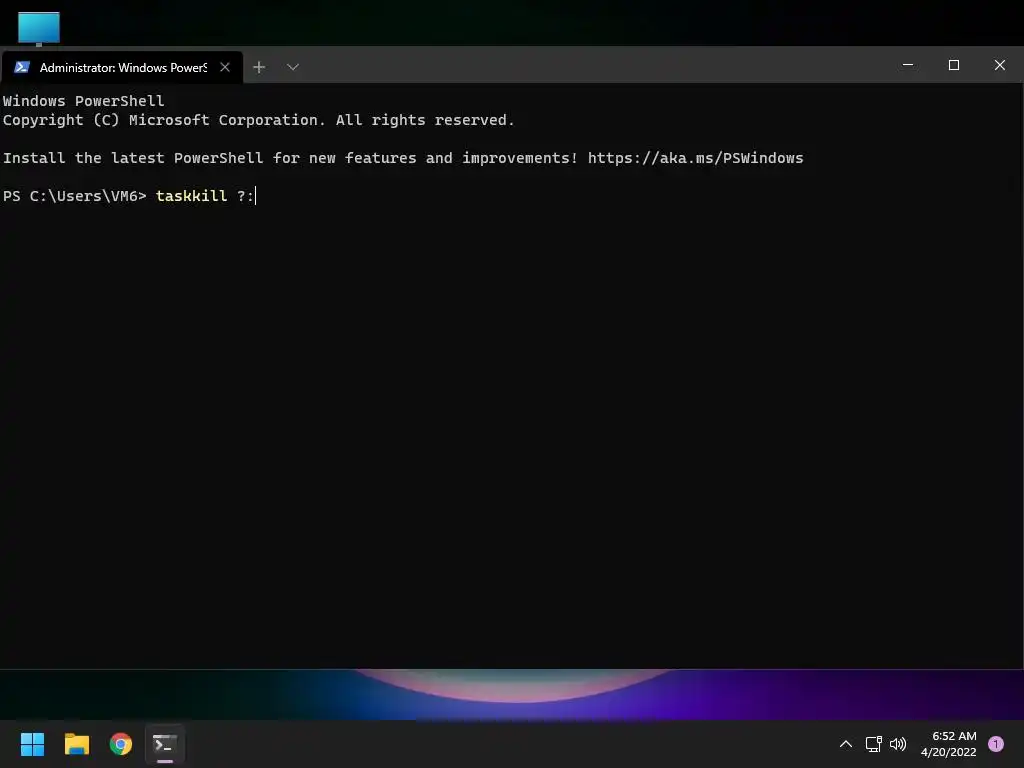Close the Windows Terminal window

[x=999, y=65]
